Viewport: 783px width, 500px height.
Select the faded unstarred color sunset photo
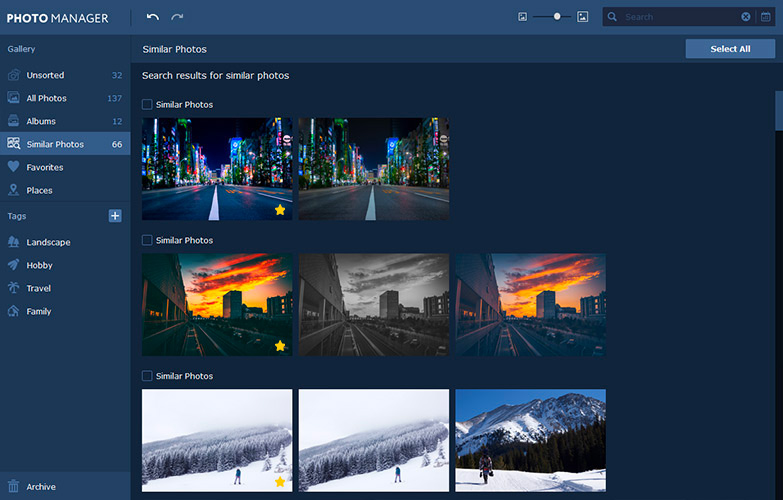[531, 305]
